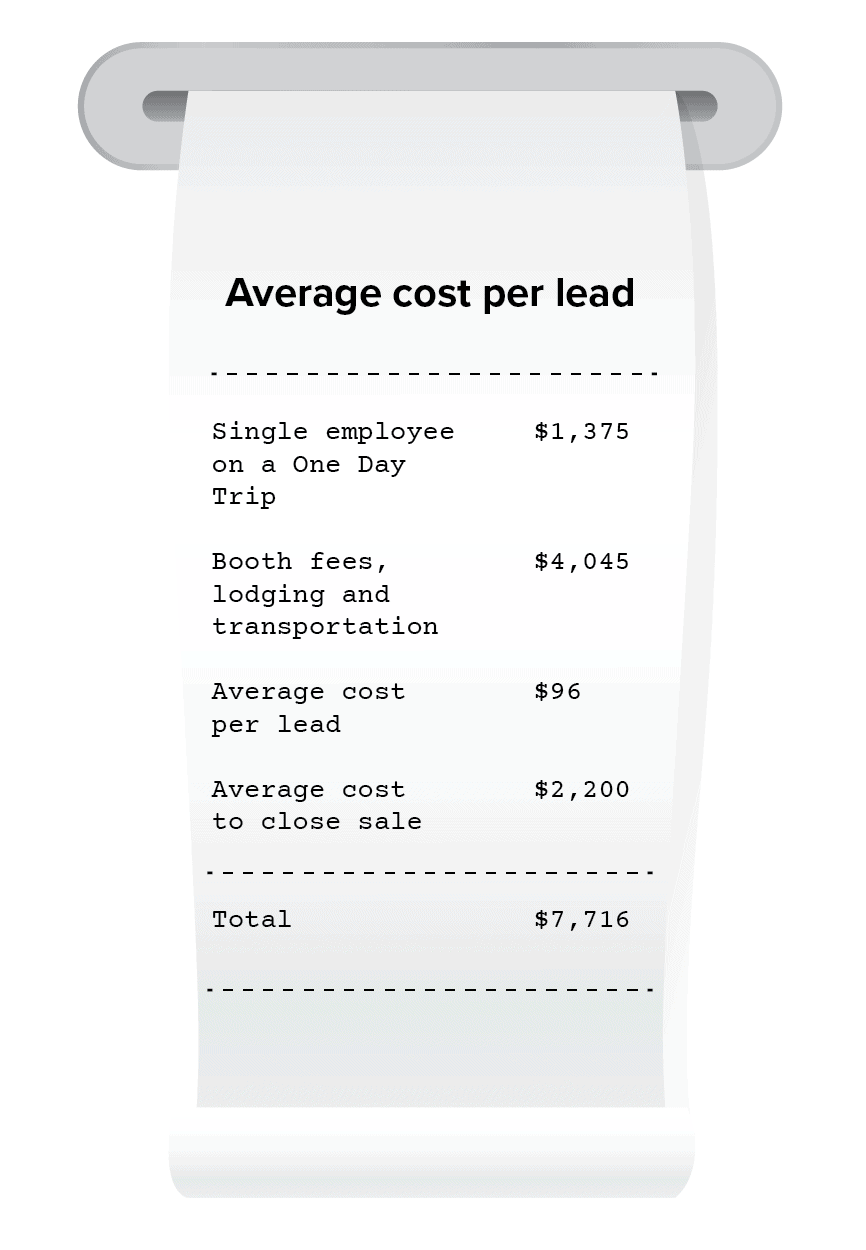
Task: Click the monospace "Average cost per lead" line item
Action: pyautogui.click(x=308, y=708)
